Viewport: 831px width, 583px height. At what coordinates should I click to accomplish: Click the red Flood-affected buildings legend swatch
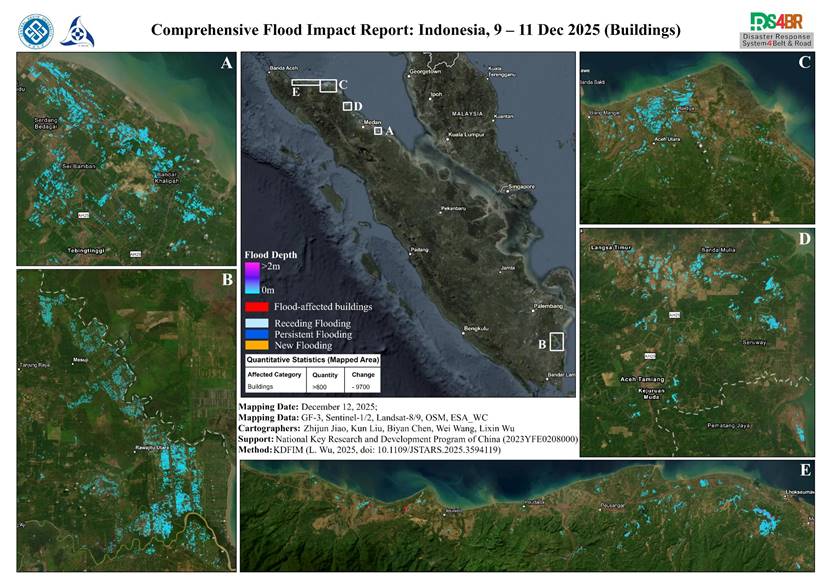pyautogui.click(x=257, y=306)
